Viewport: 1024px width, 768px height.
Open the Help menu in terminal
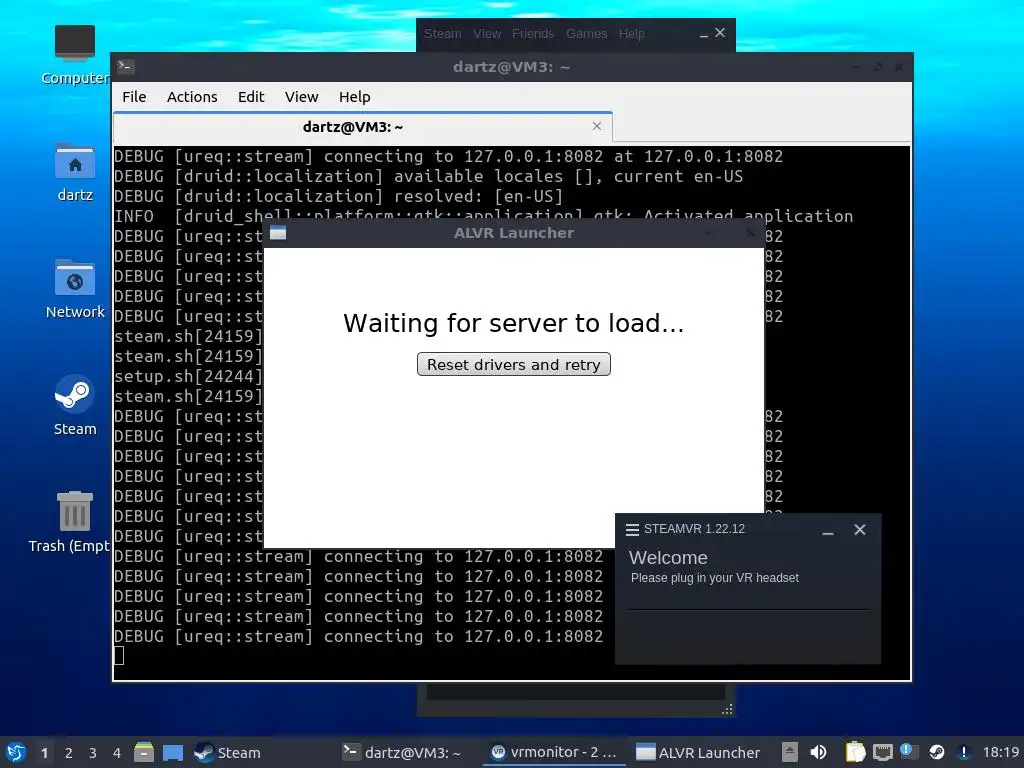coord(355,97)
